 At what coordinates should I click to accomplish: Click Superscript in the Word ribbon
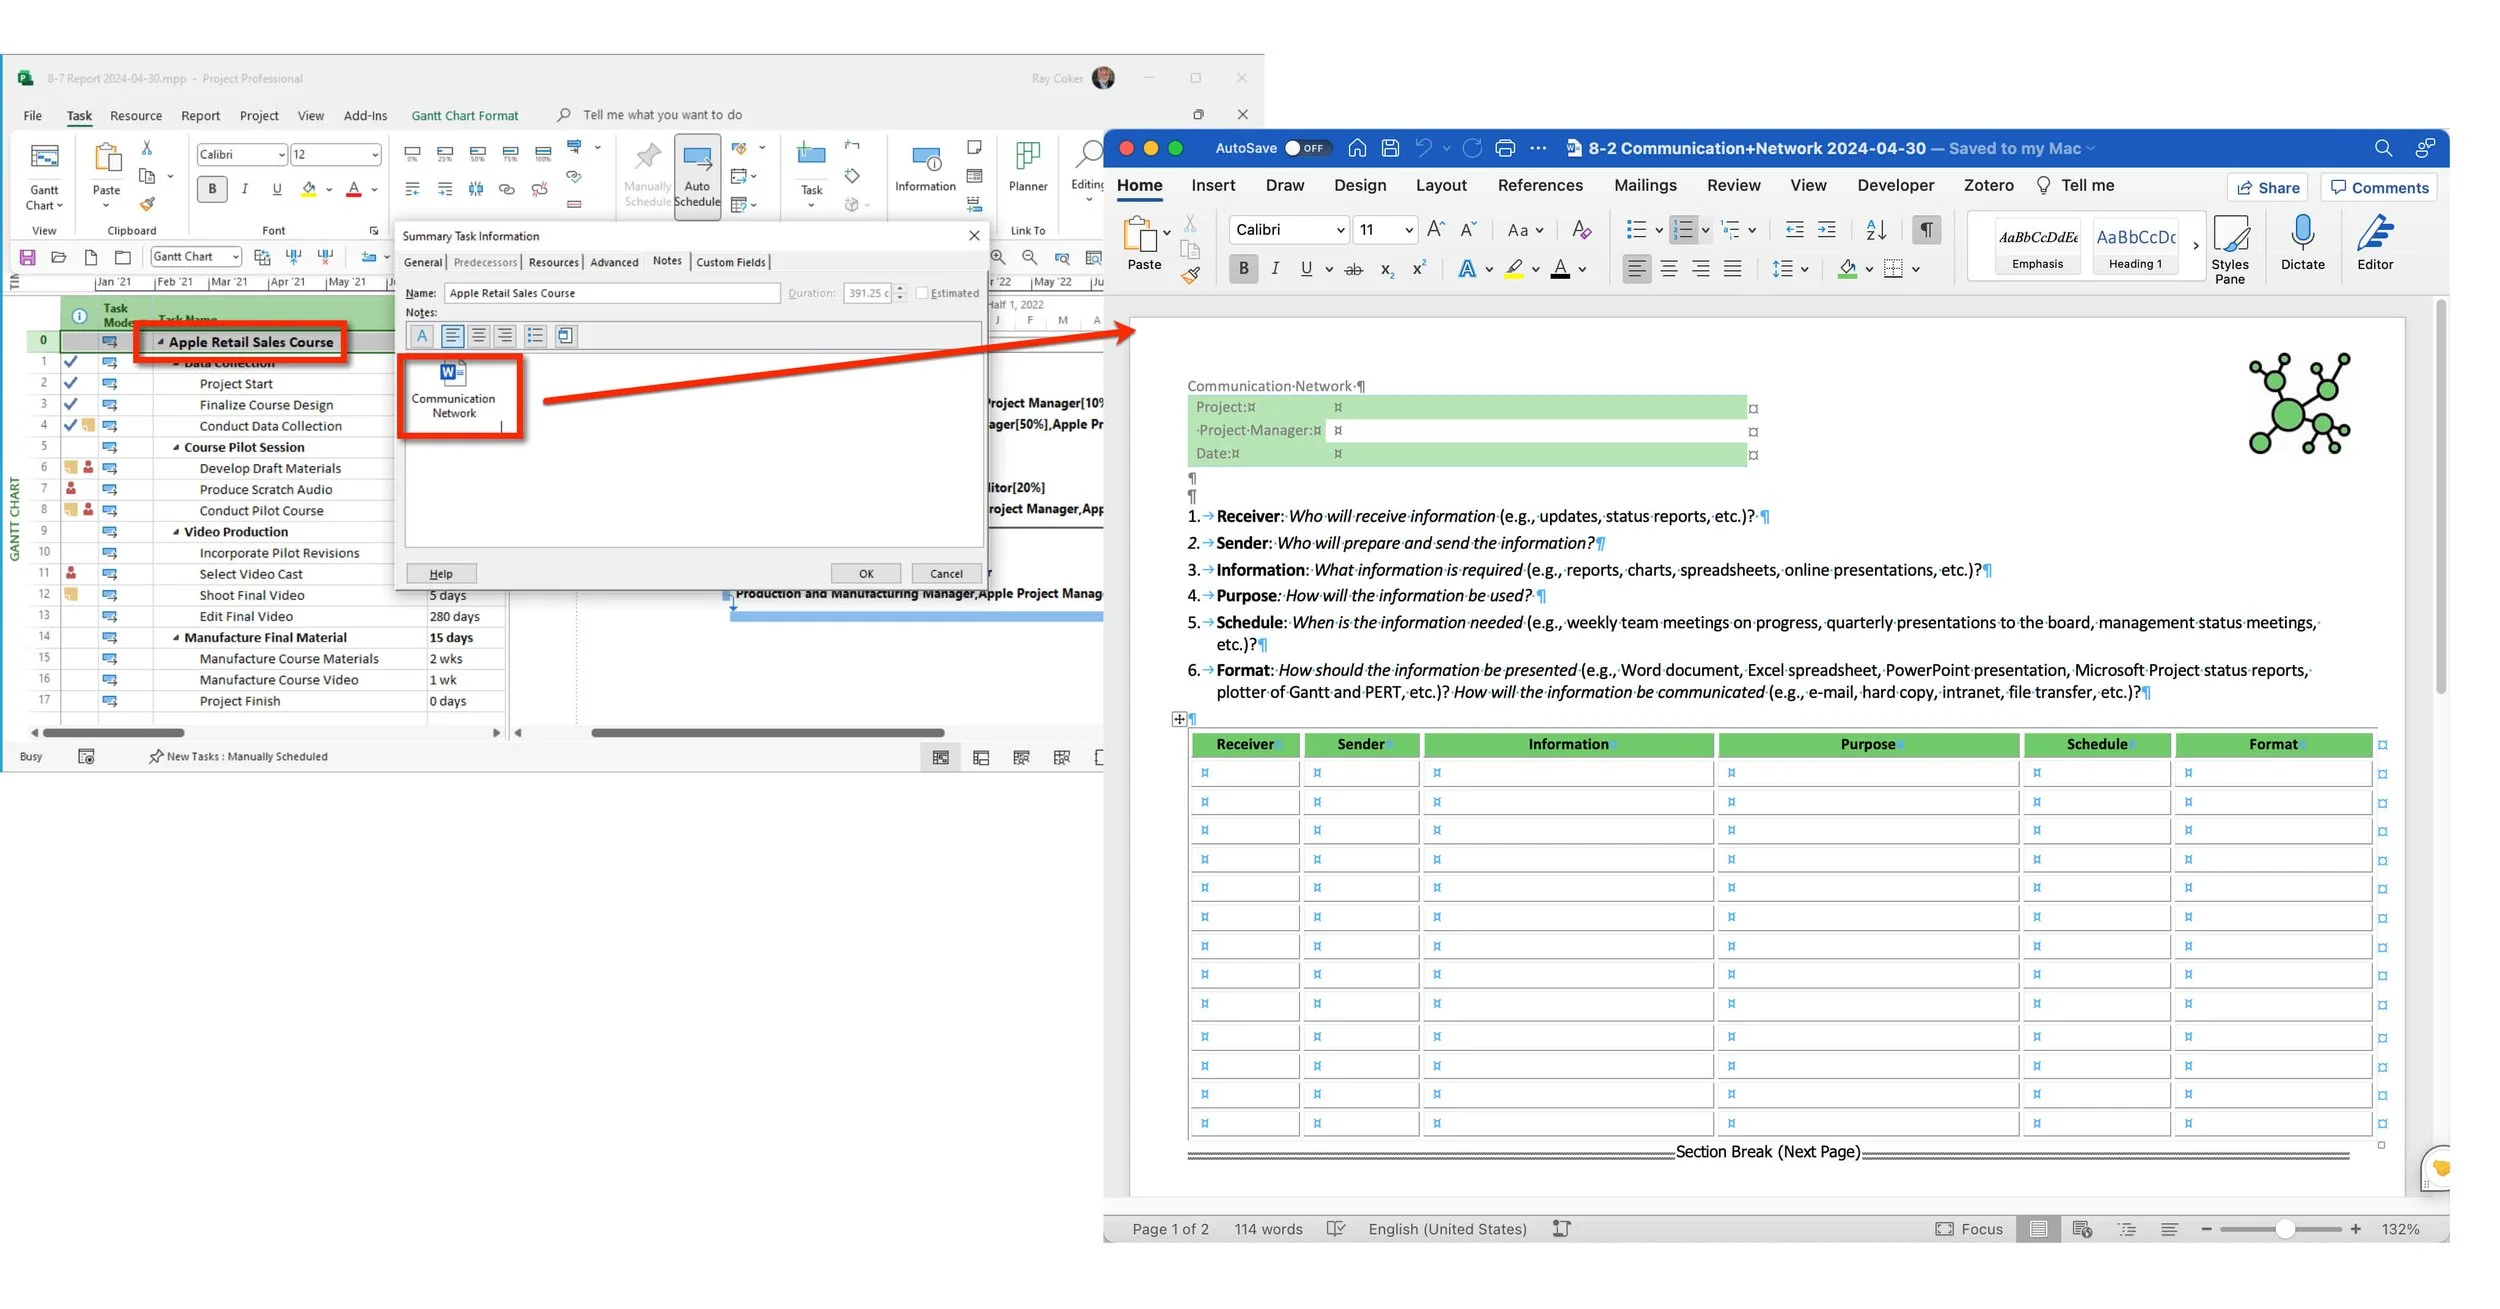point(1419,269)
